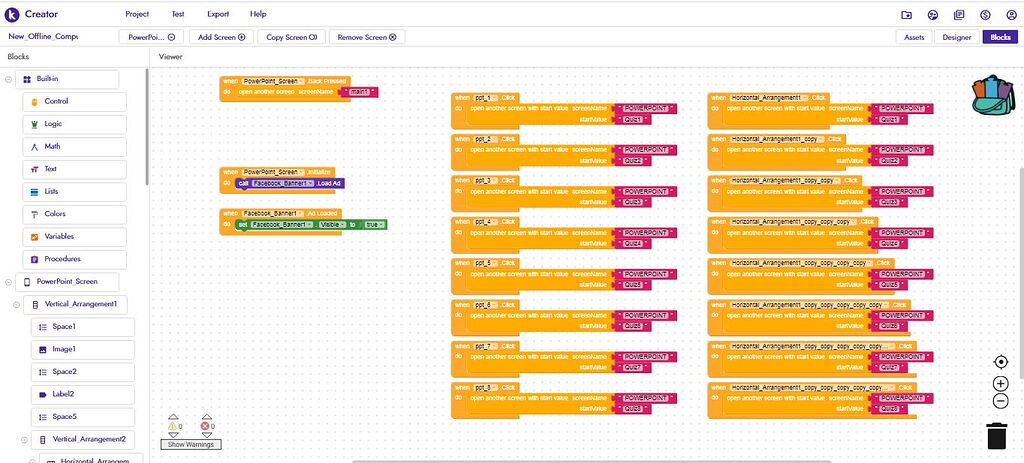Click the Add Screen button
Screen dimensions: 1024x463
click(221, 37)
